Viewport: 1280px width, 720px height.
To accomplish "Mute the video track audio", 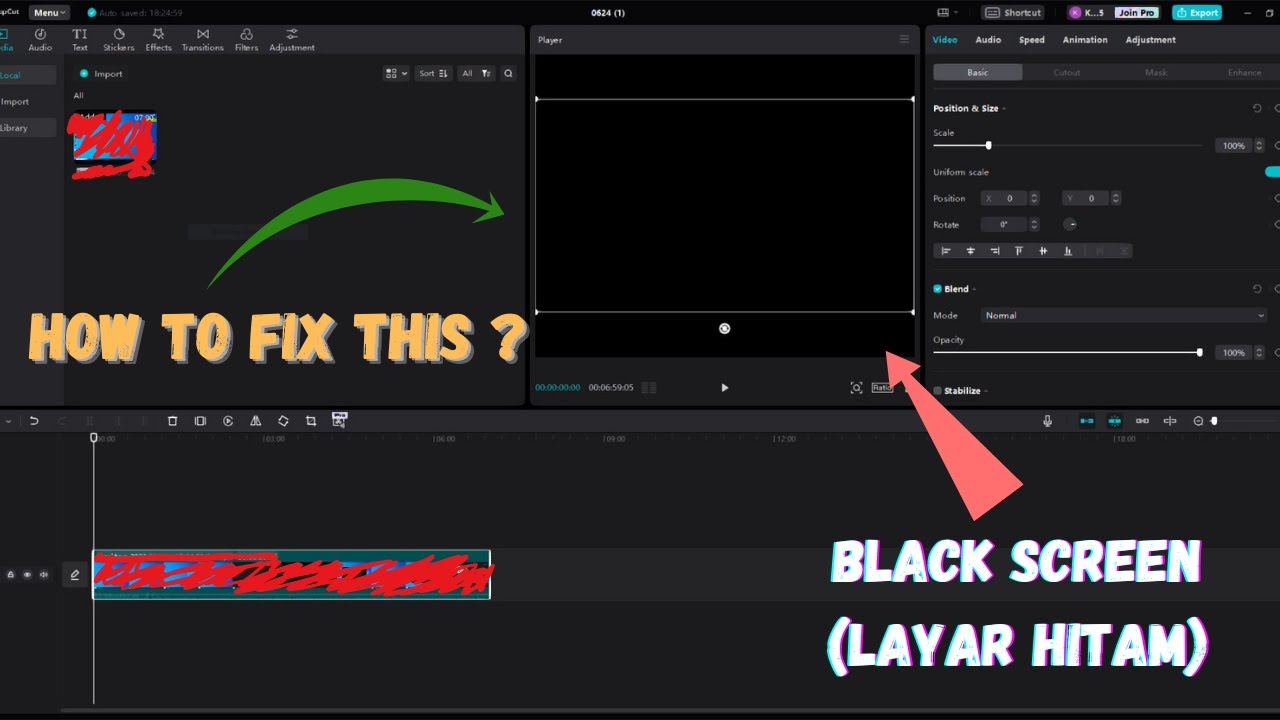I will pyautogui.click(x=43, y=575).
